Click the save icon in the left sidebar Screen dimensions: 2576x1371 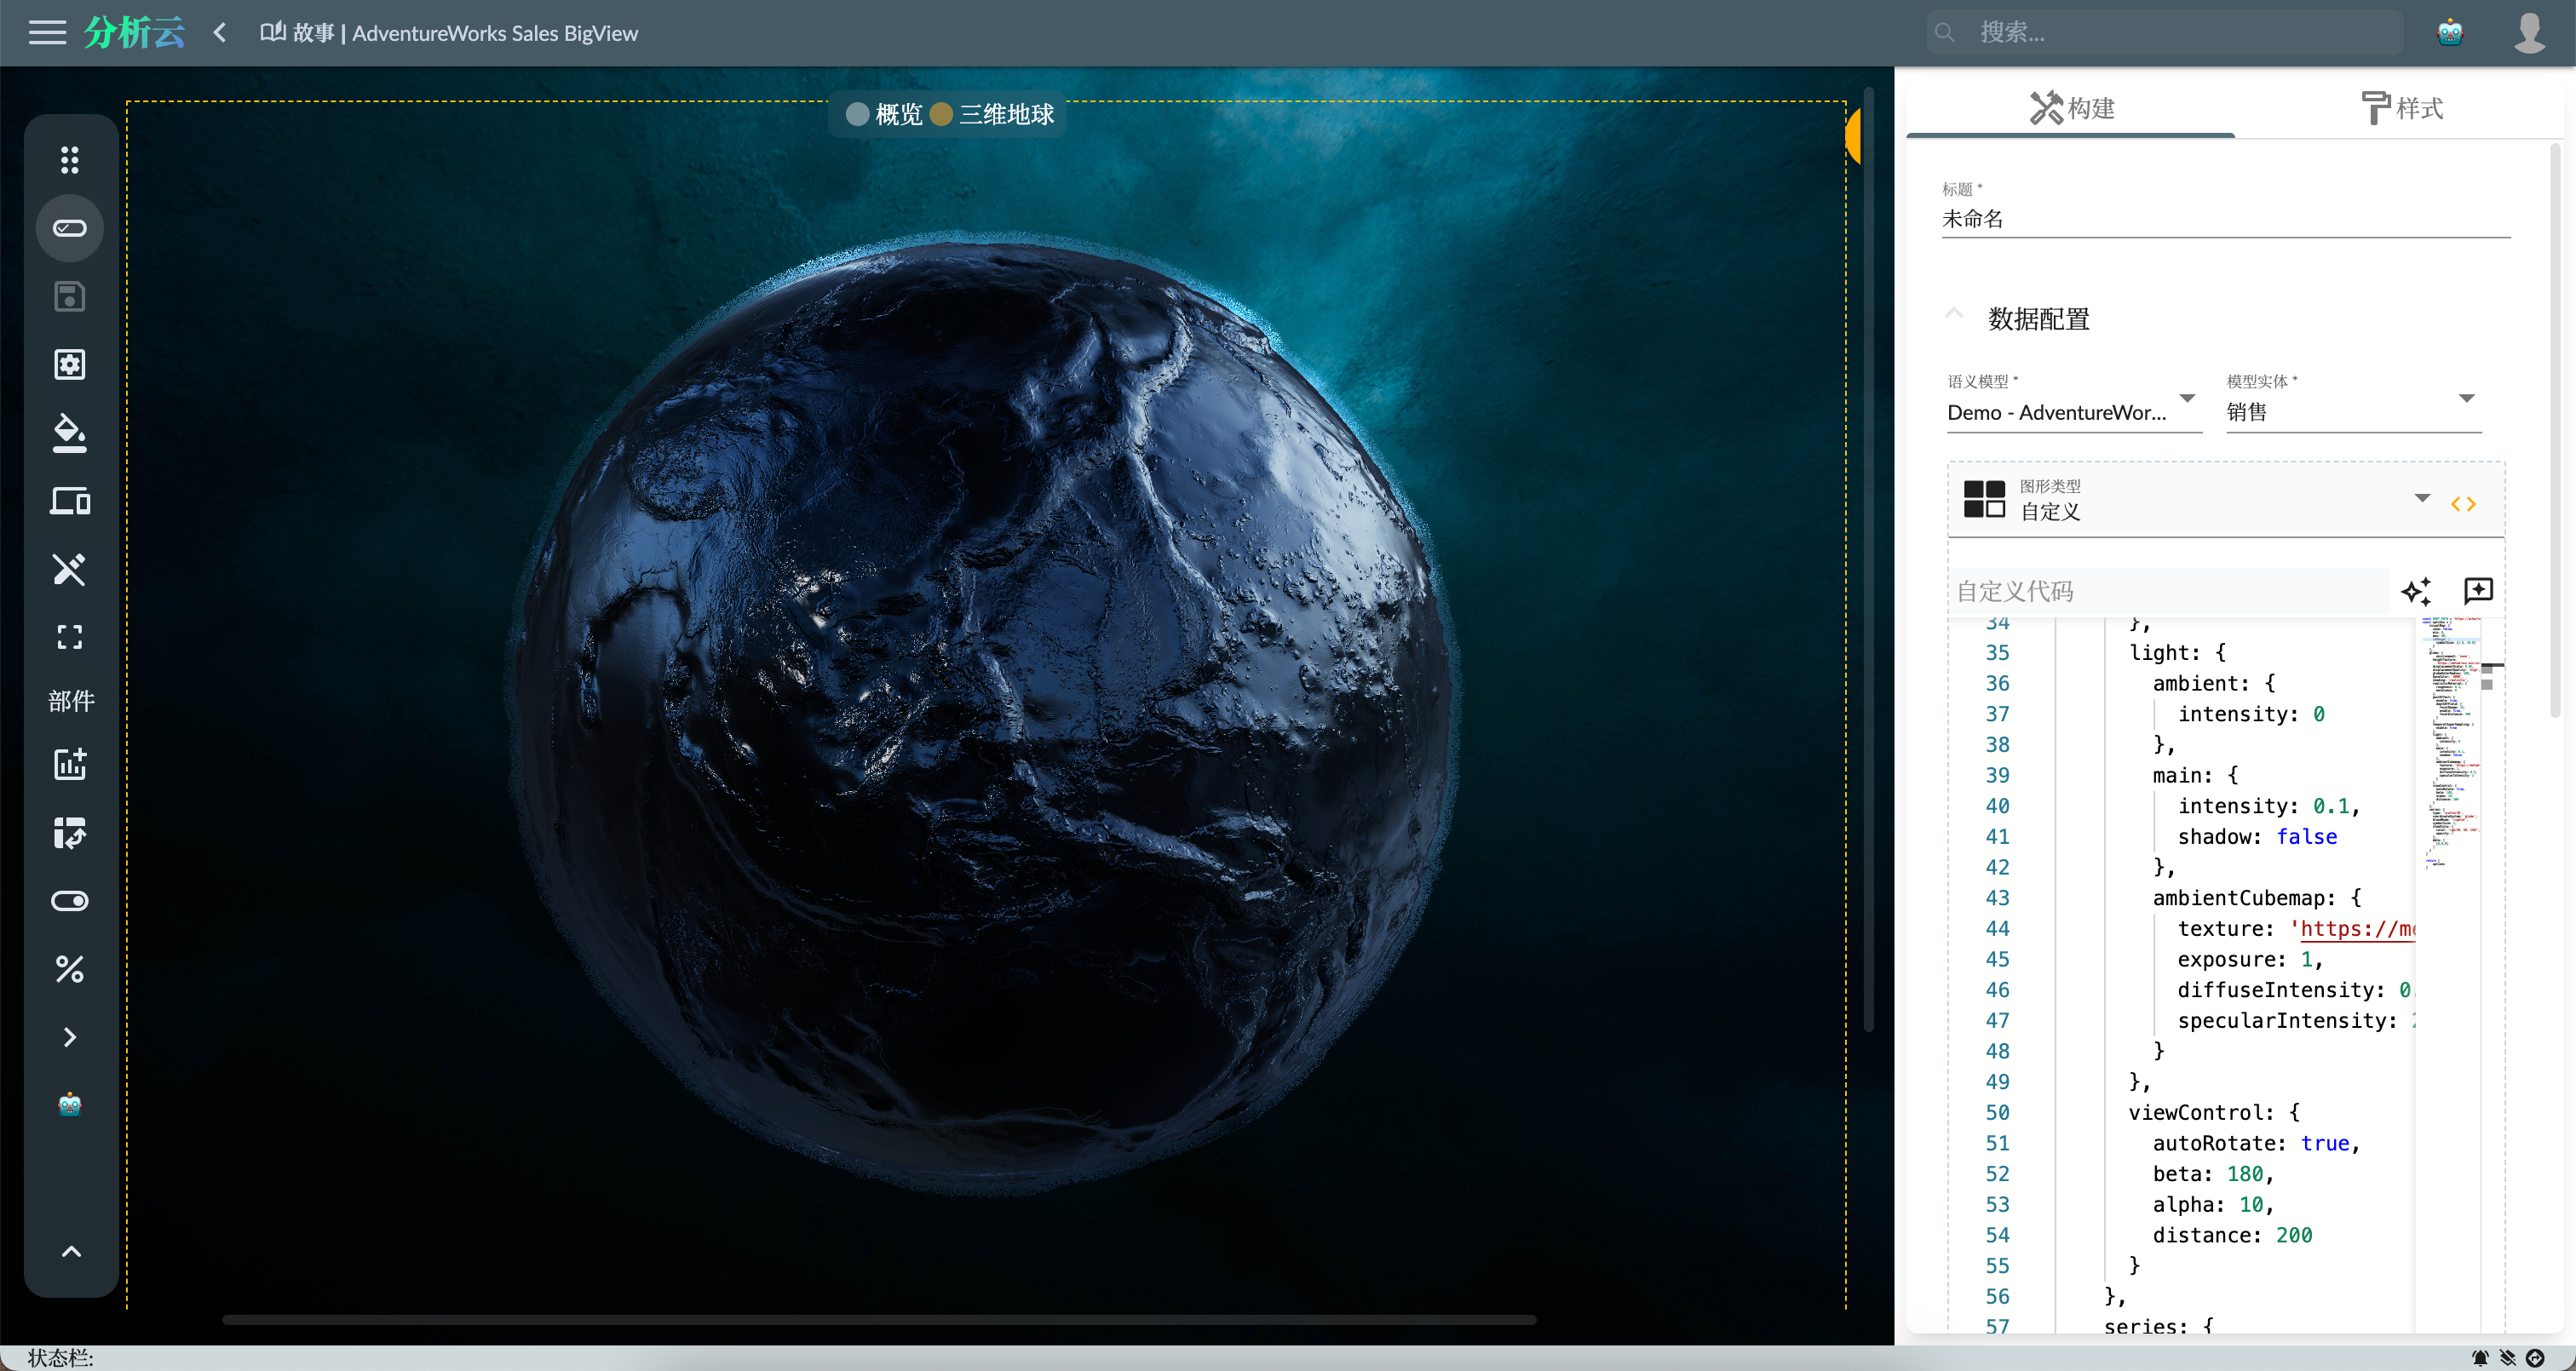(x=69, y=296)
